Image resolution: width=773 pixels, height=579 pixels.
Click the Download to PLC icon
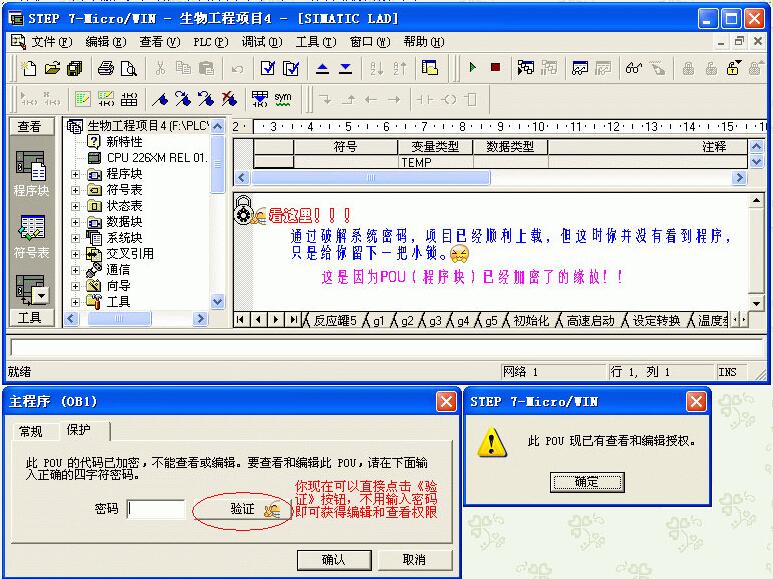(x=346, y=68)
